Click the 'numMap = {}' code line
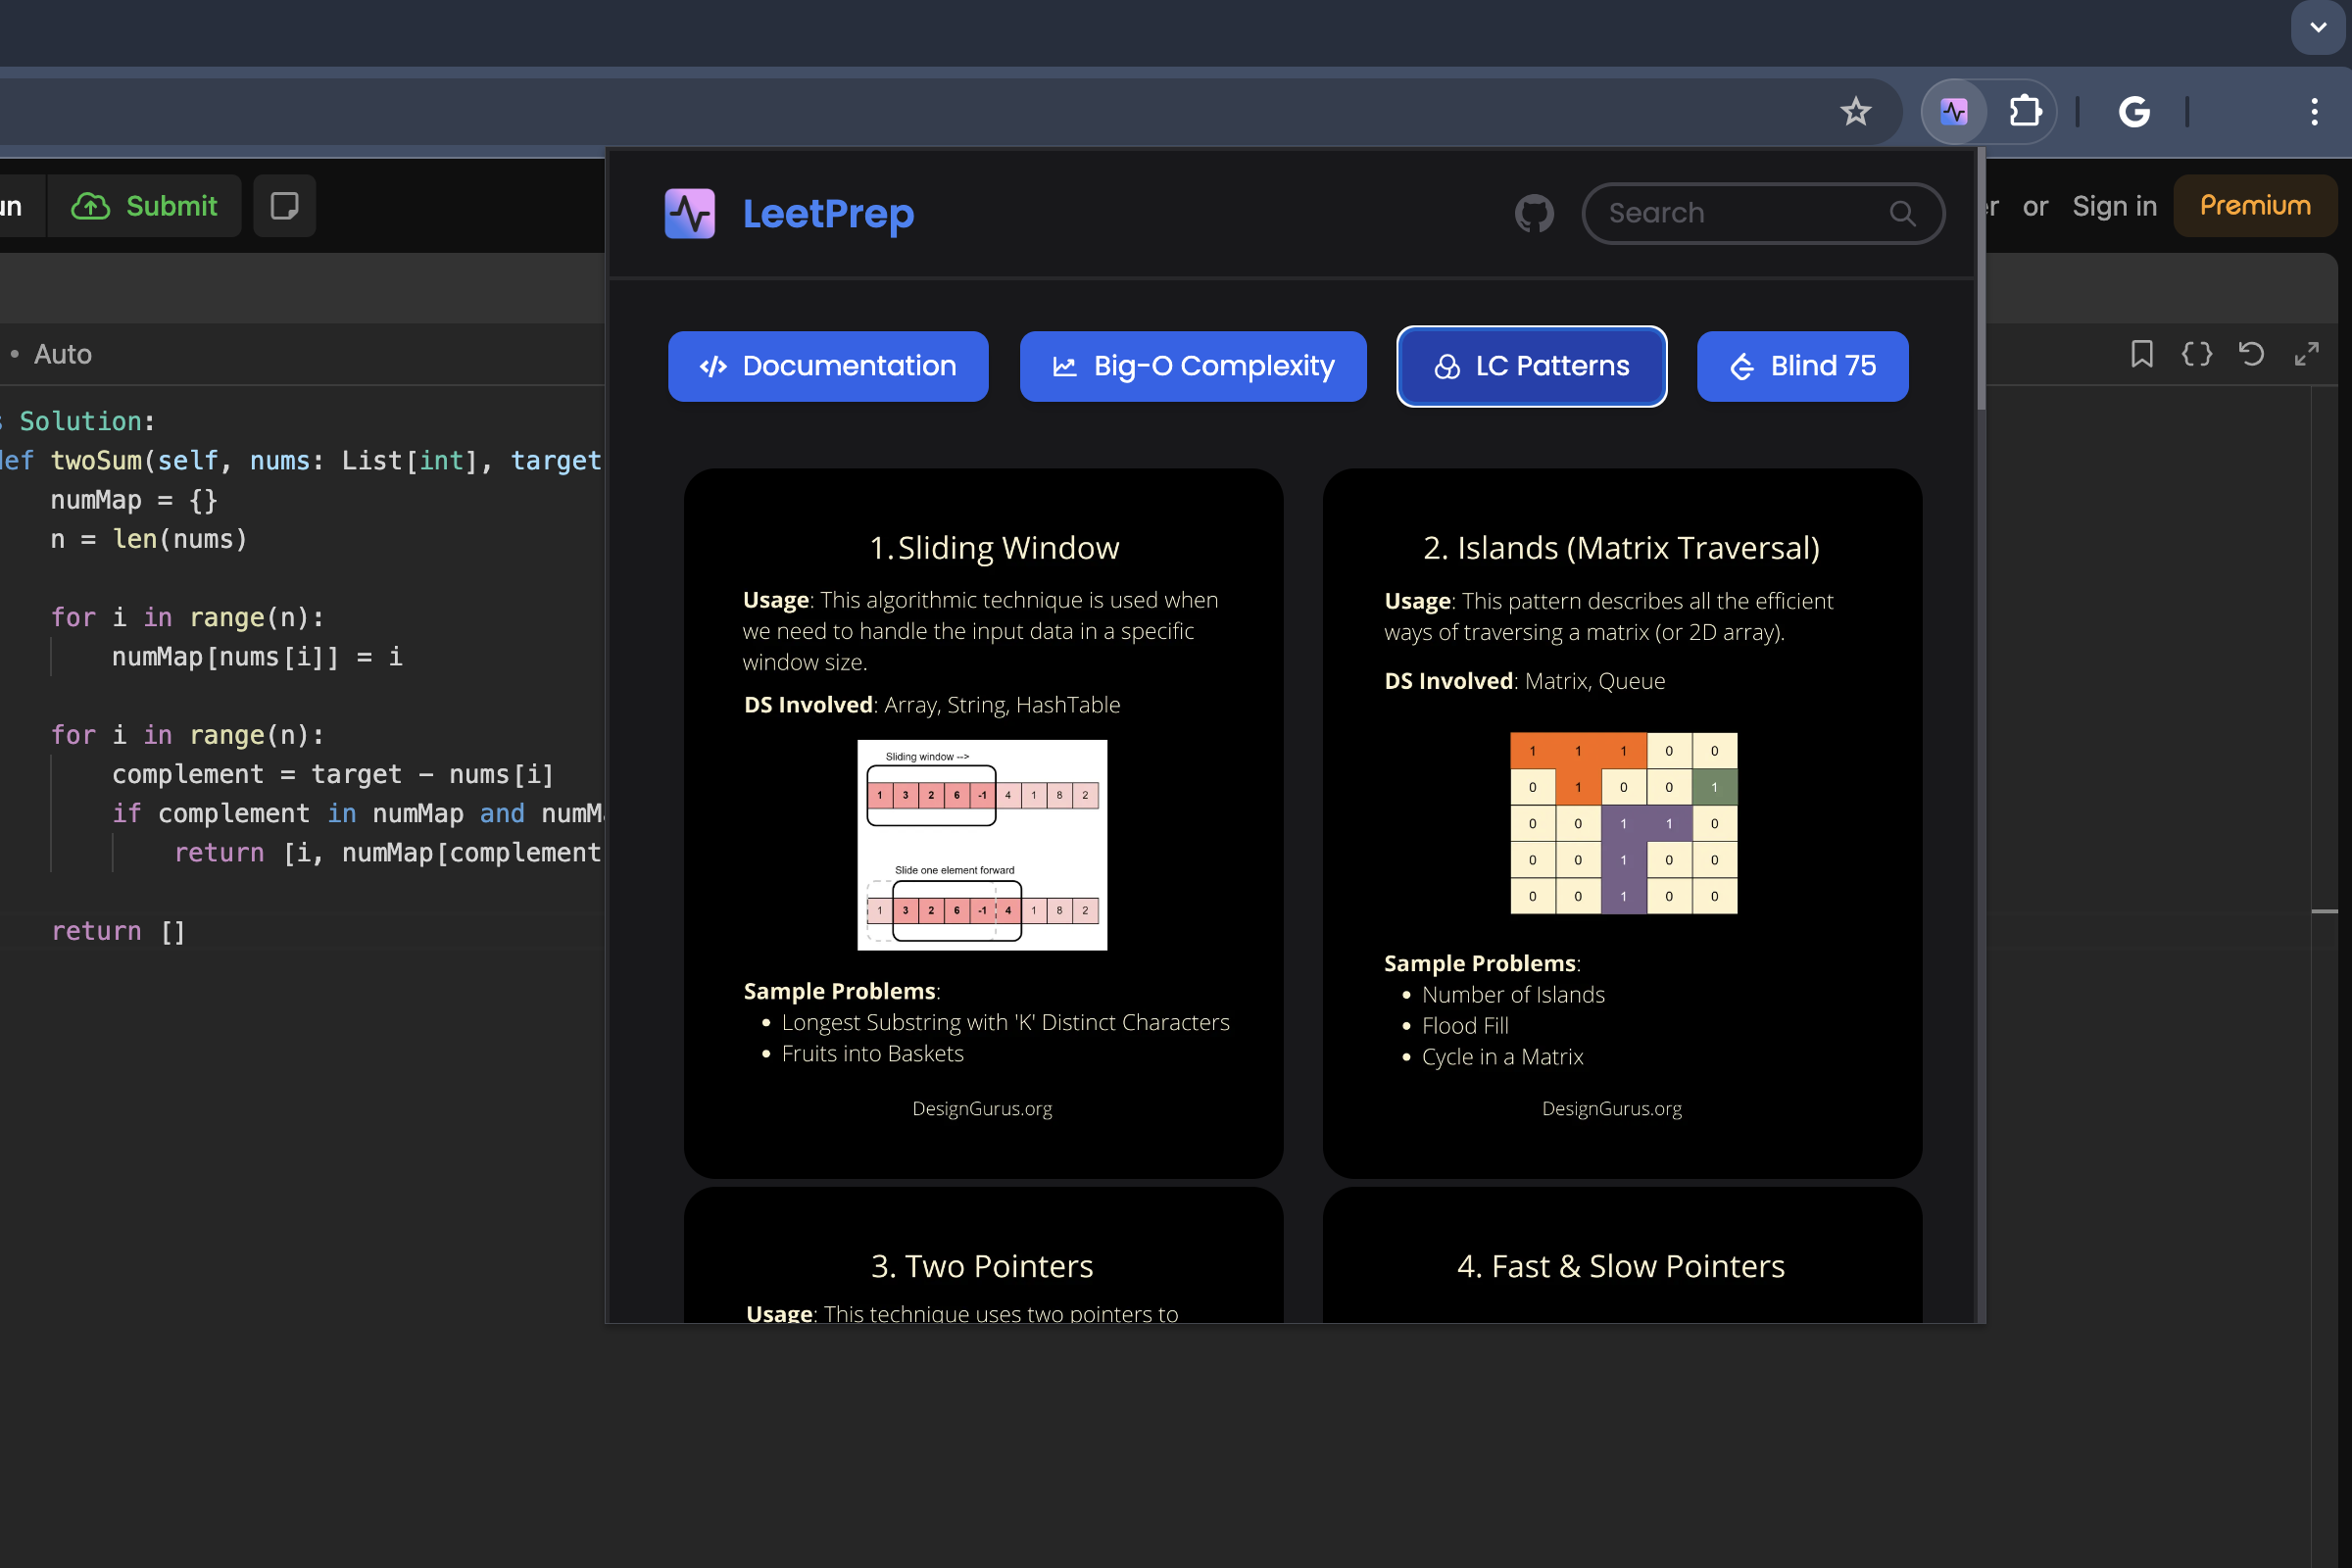The height and width of the screenshot is (1568, 2352). (x=134, y=500)
